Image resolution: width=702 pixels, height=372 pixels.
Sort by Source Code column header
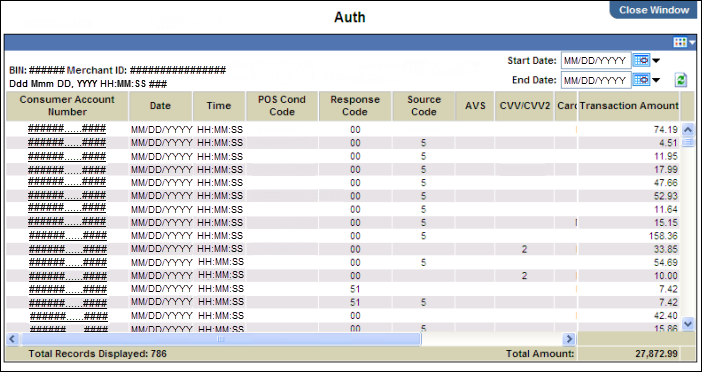(x=424, y=106)
